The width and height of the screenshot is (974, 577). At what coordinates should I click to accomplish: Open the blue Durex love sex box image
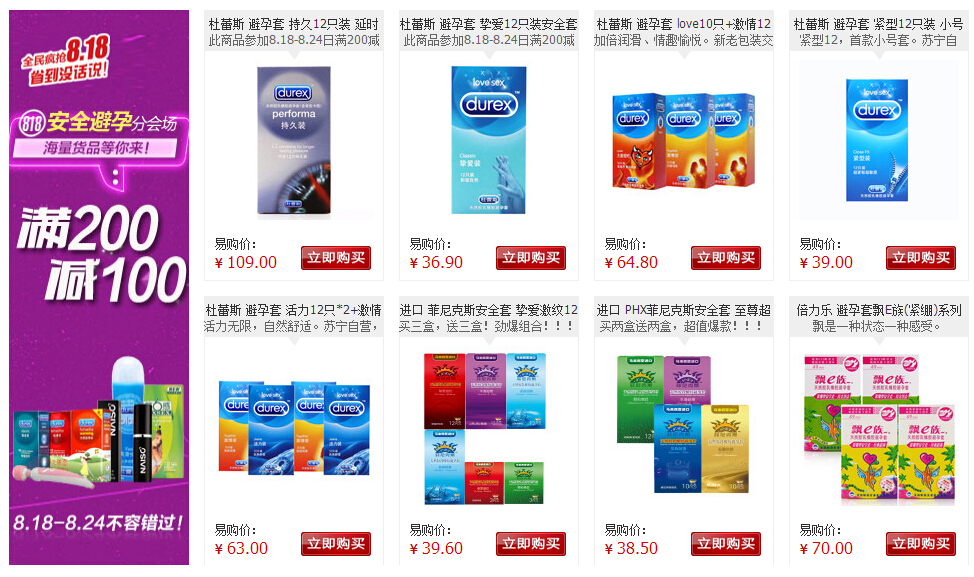[x=489, y=140]
